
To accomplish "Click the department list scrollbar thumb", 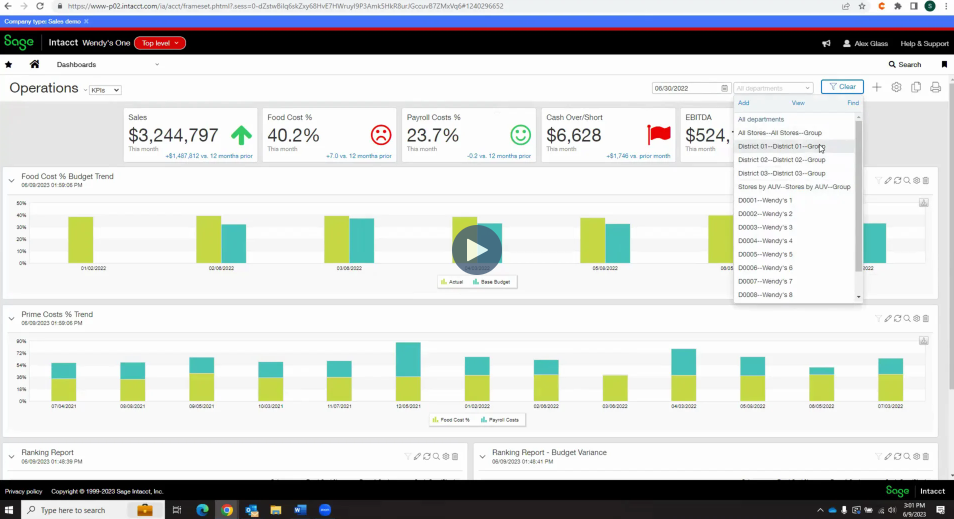I will coord(858,196).
